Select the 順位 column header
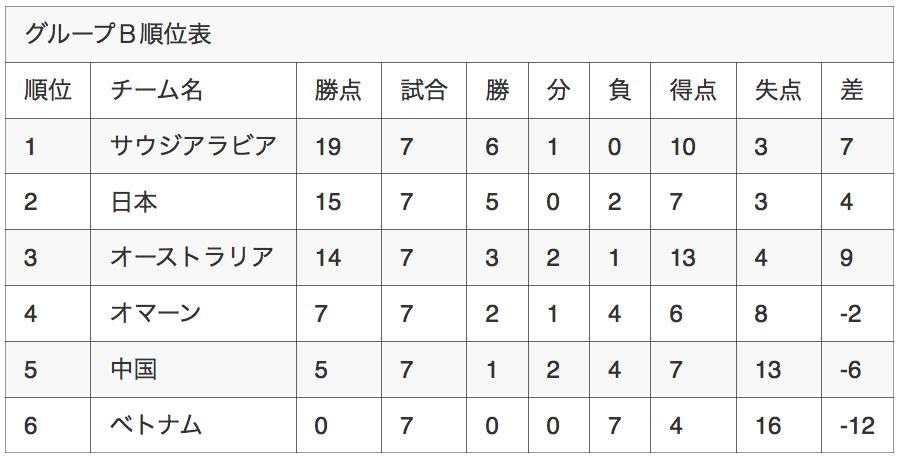 [48, 90]
